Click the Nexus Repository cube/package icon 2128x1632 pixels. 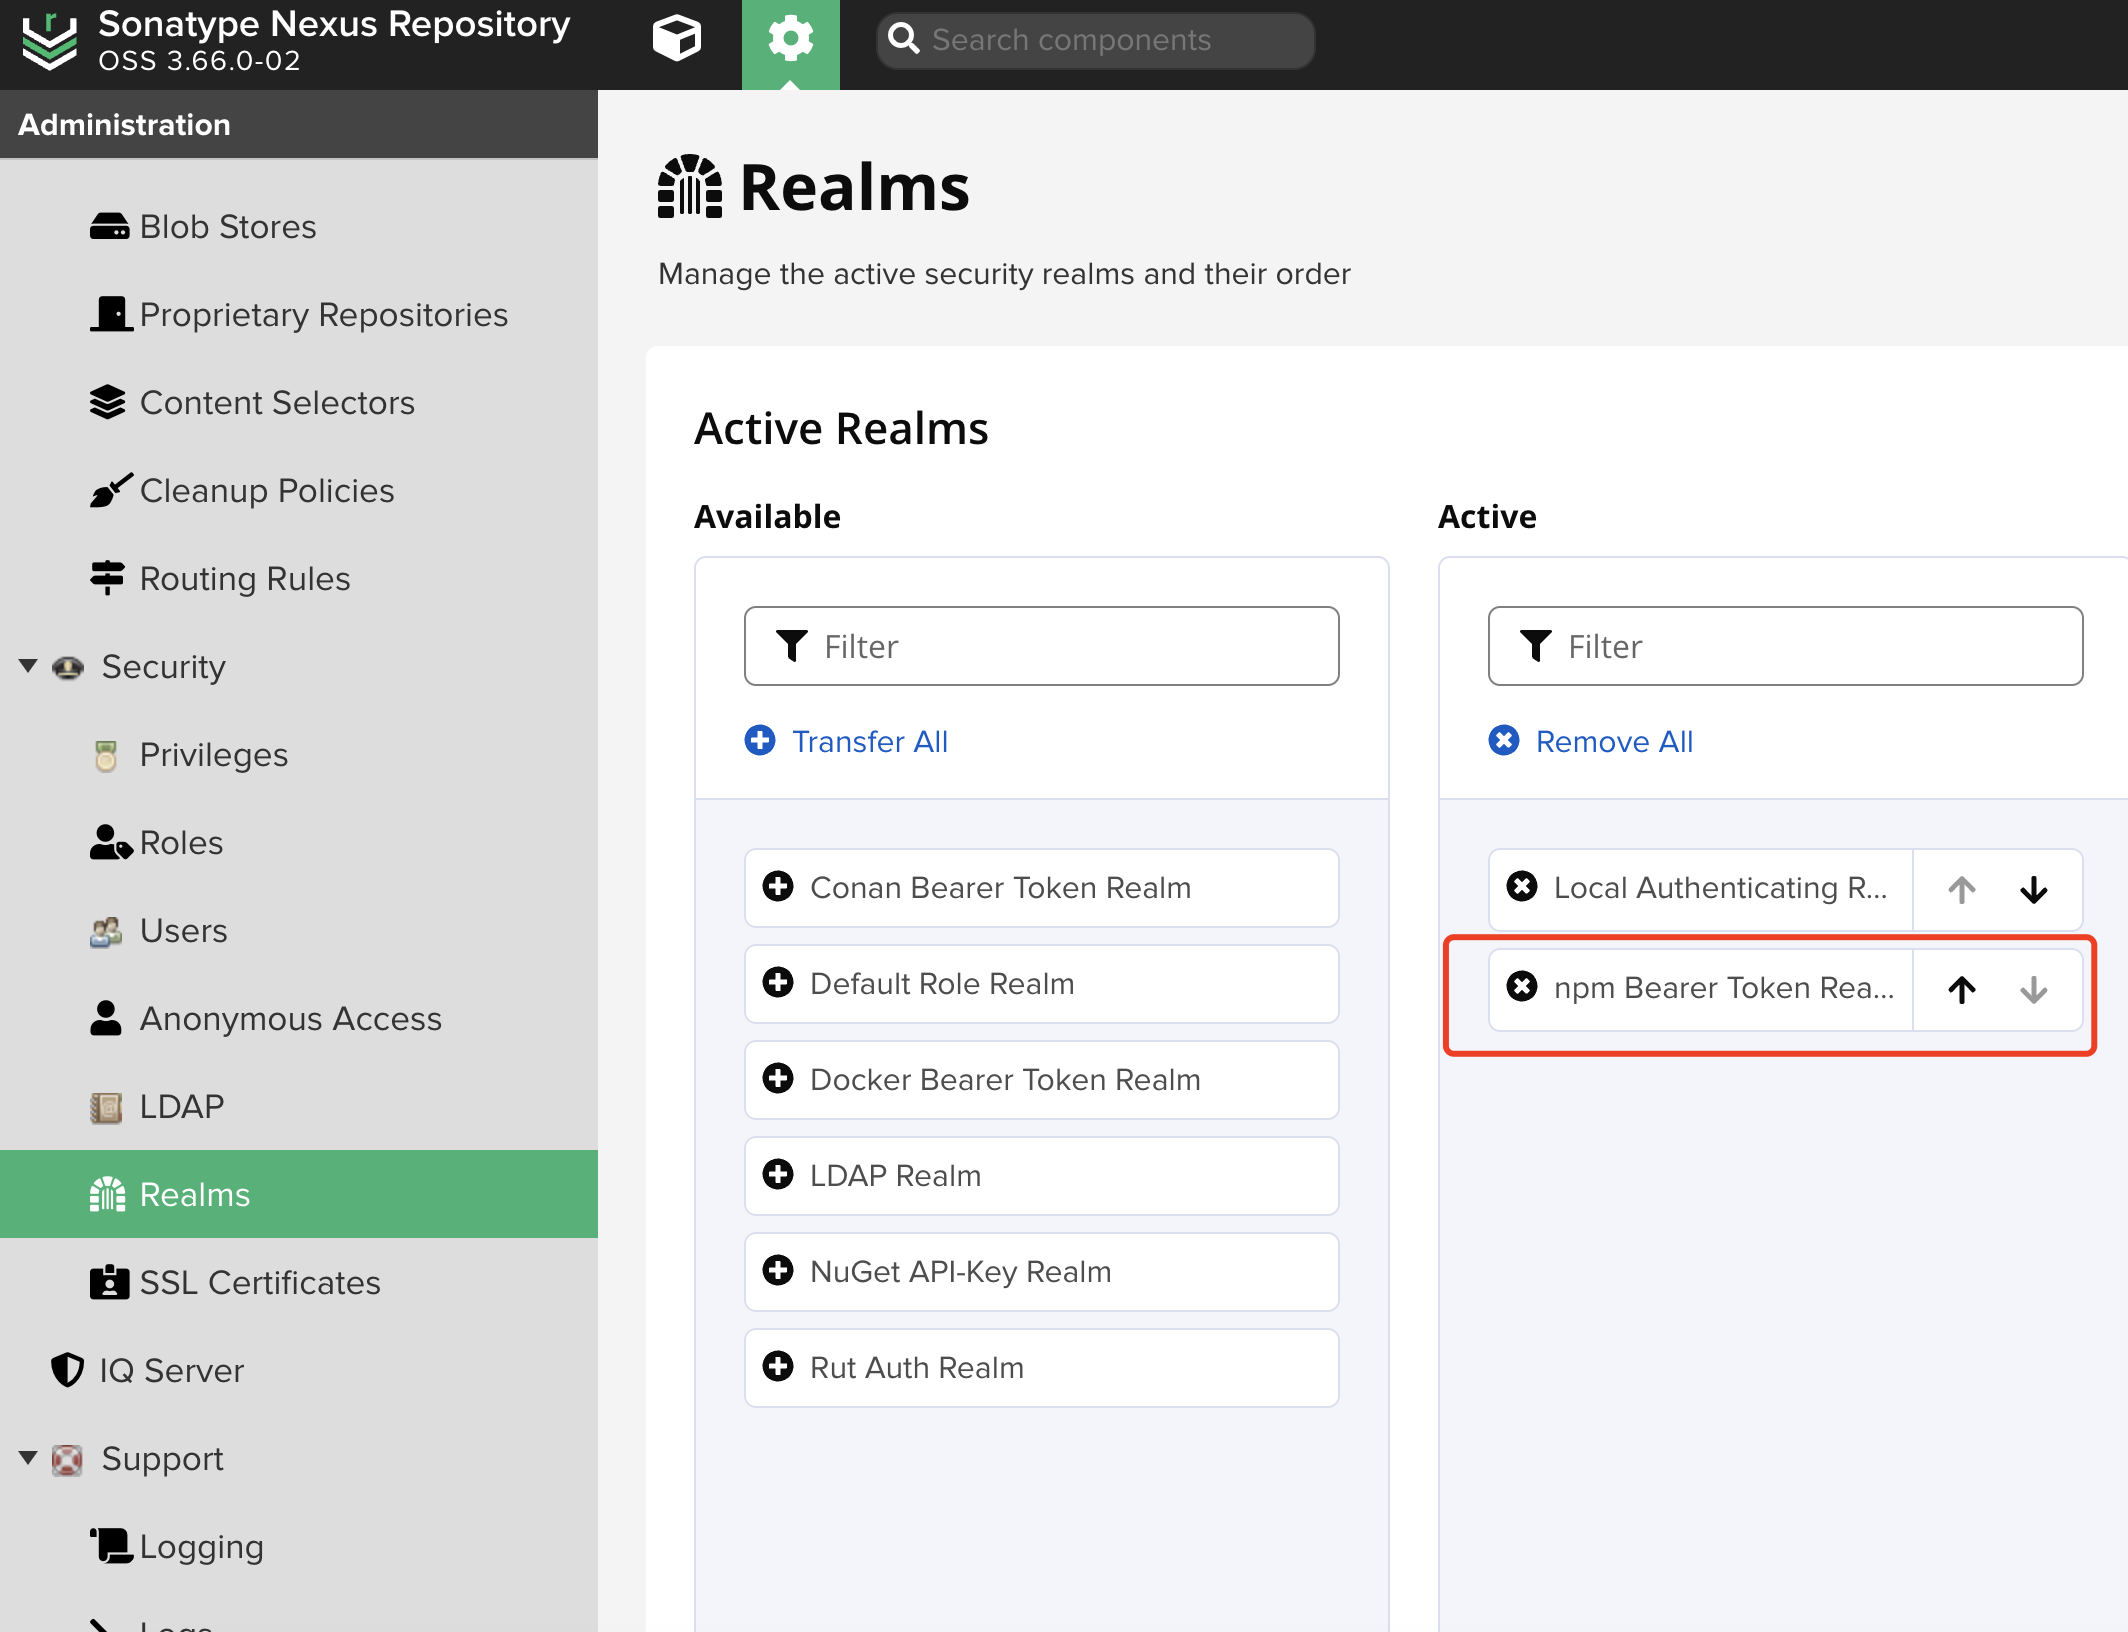click(676, 38)
